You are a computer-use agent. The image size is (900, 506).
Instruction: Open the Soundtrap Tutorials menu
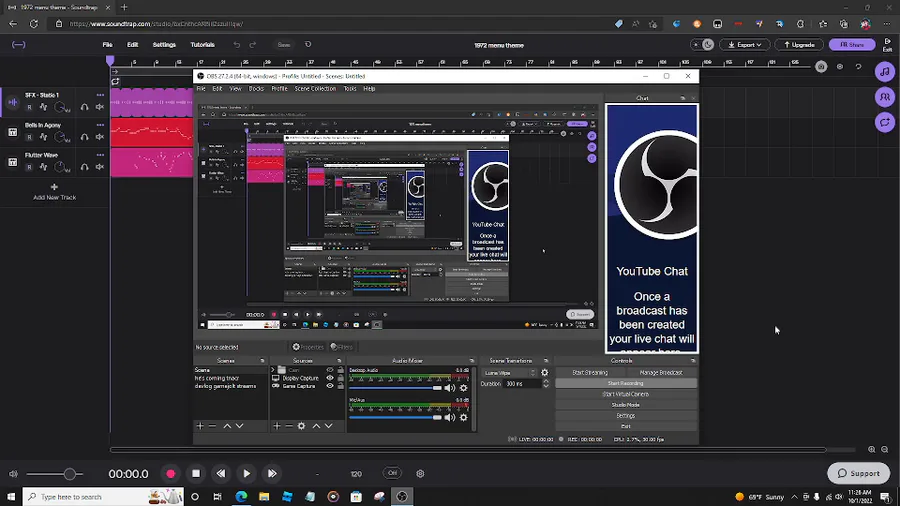(203, 45)
